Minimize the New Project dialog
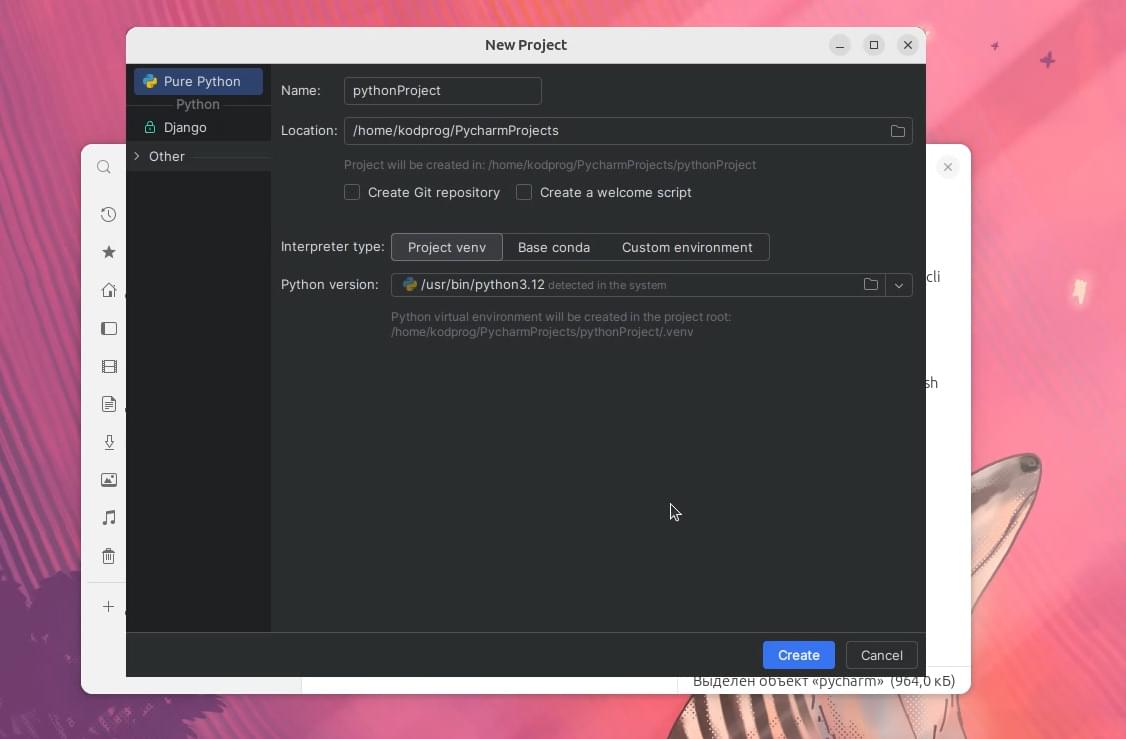This screenshot has width=1126, height=739. point(839,45)
